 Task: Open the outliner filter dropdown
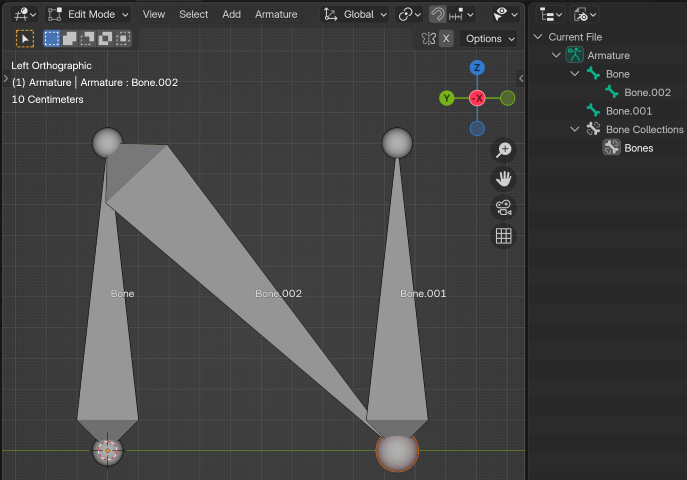584,15
